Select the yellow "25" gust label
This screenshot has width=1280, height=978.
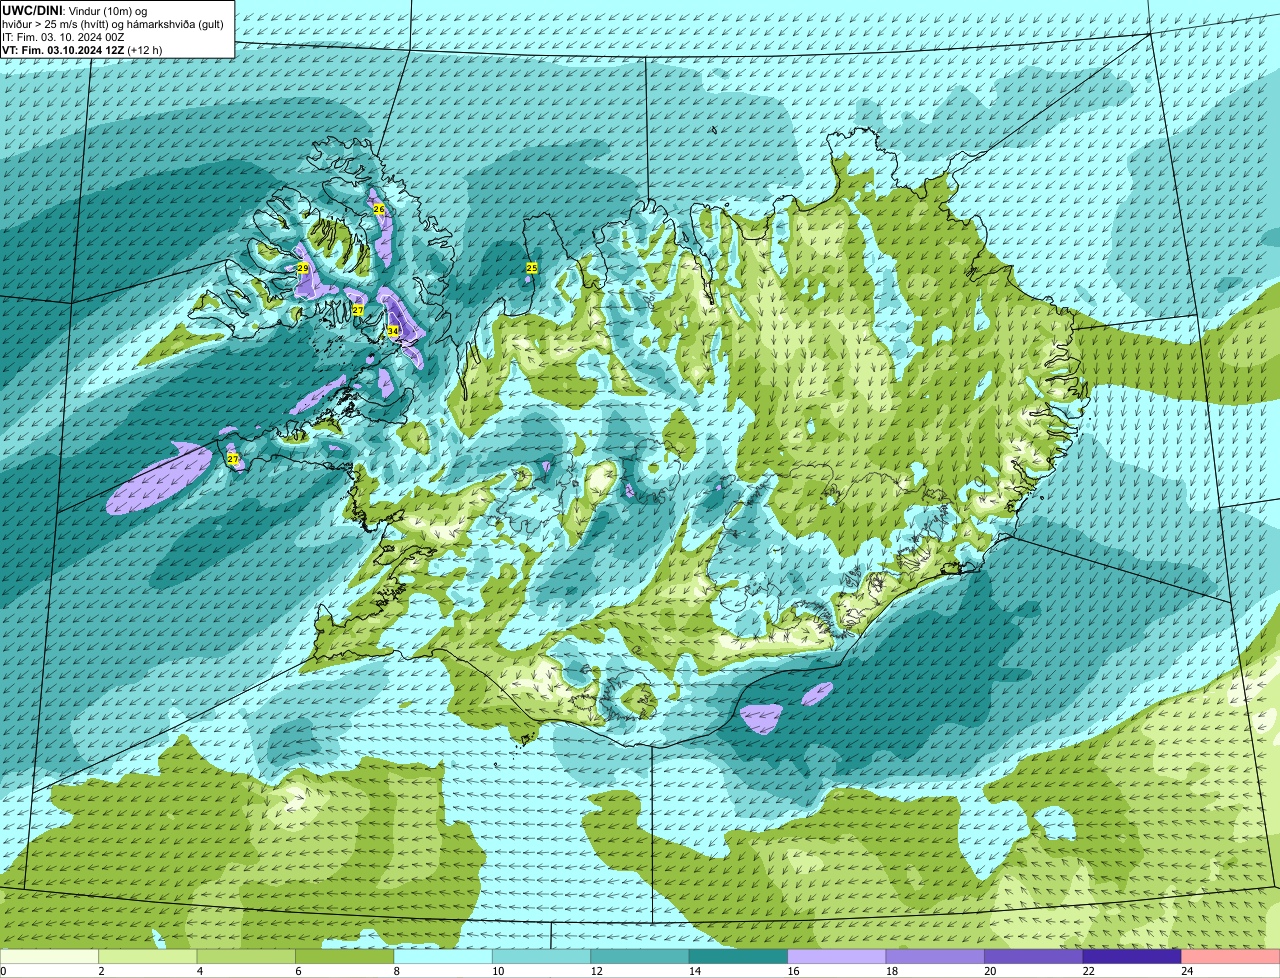point(532,268)
